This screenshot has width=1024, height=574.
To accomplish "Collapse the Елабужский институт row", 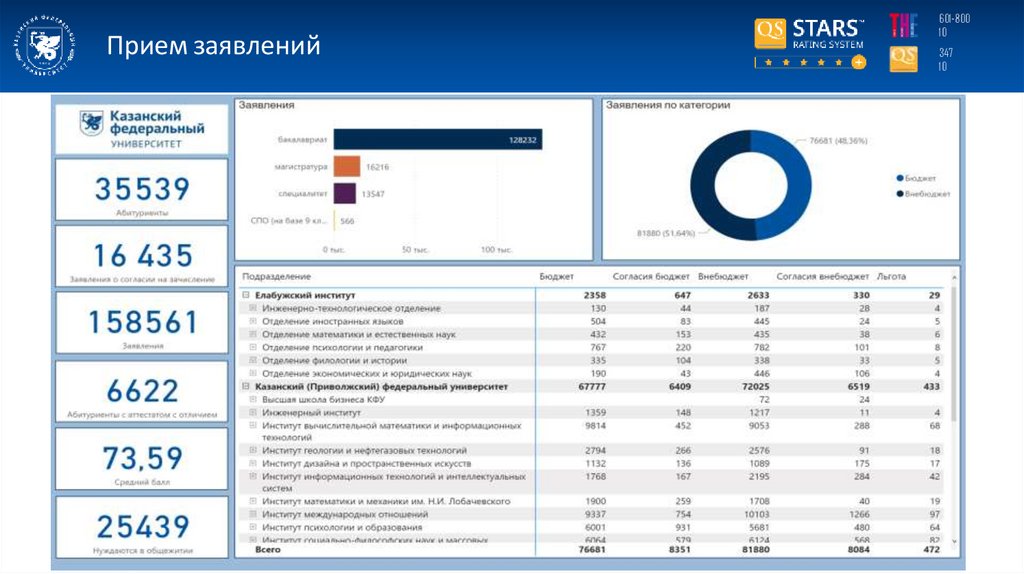I will pyautogui.click(x=246, y=295).
